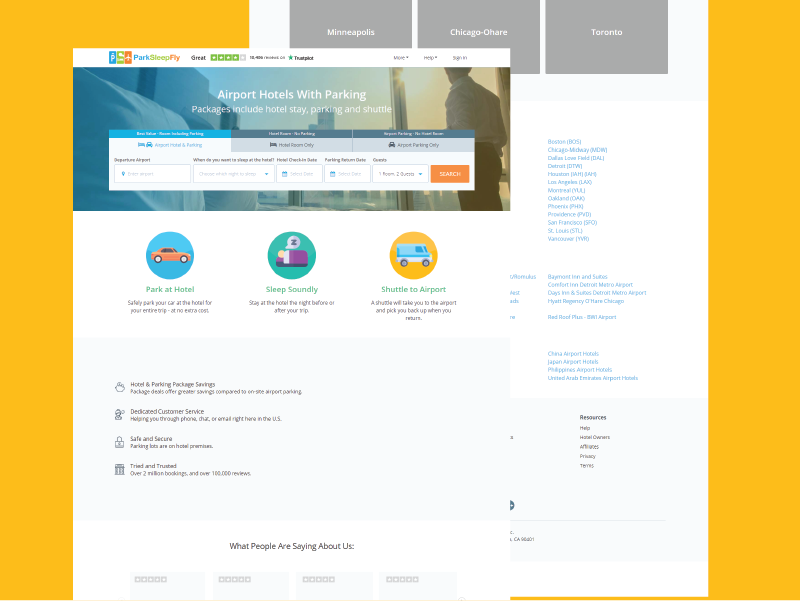The width and height of the screenshot is (800, 601).
Task: Click the Sleep Soundly bed icon
Action: coord(292,255)
